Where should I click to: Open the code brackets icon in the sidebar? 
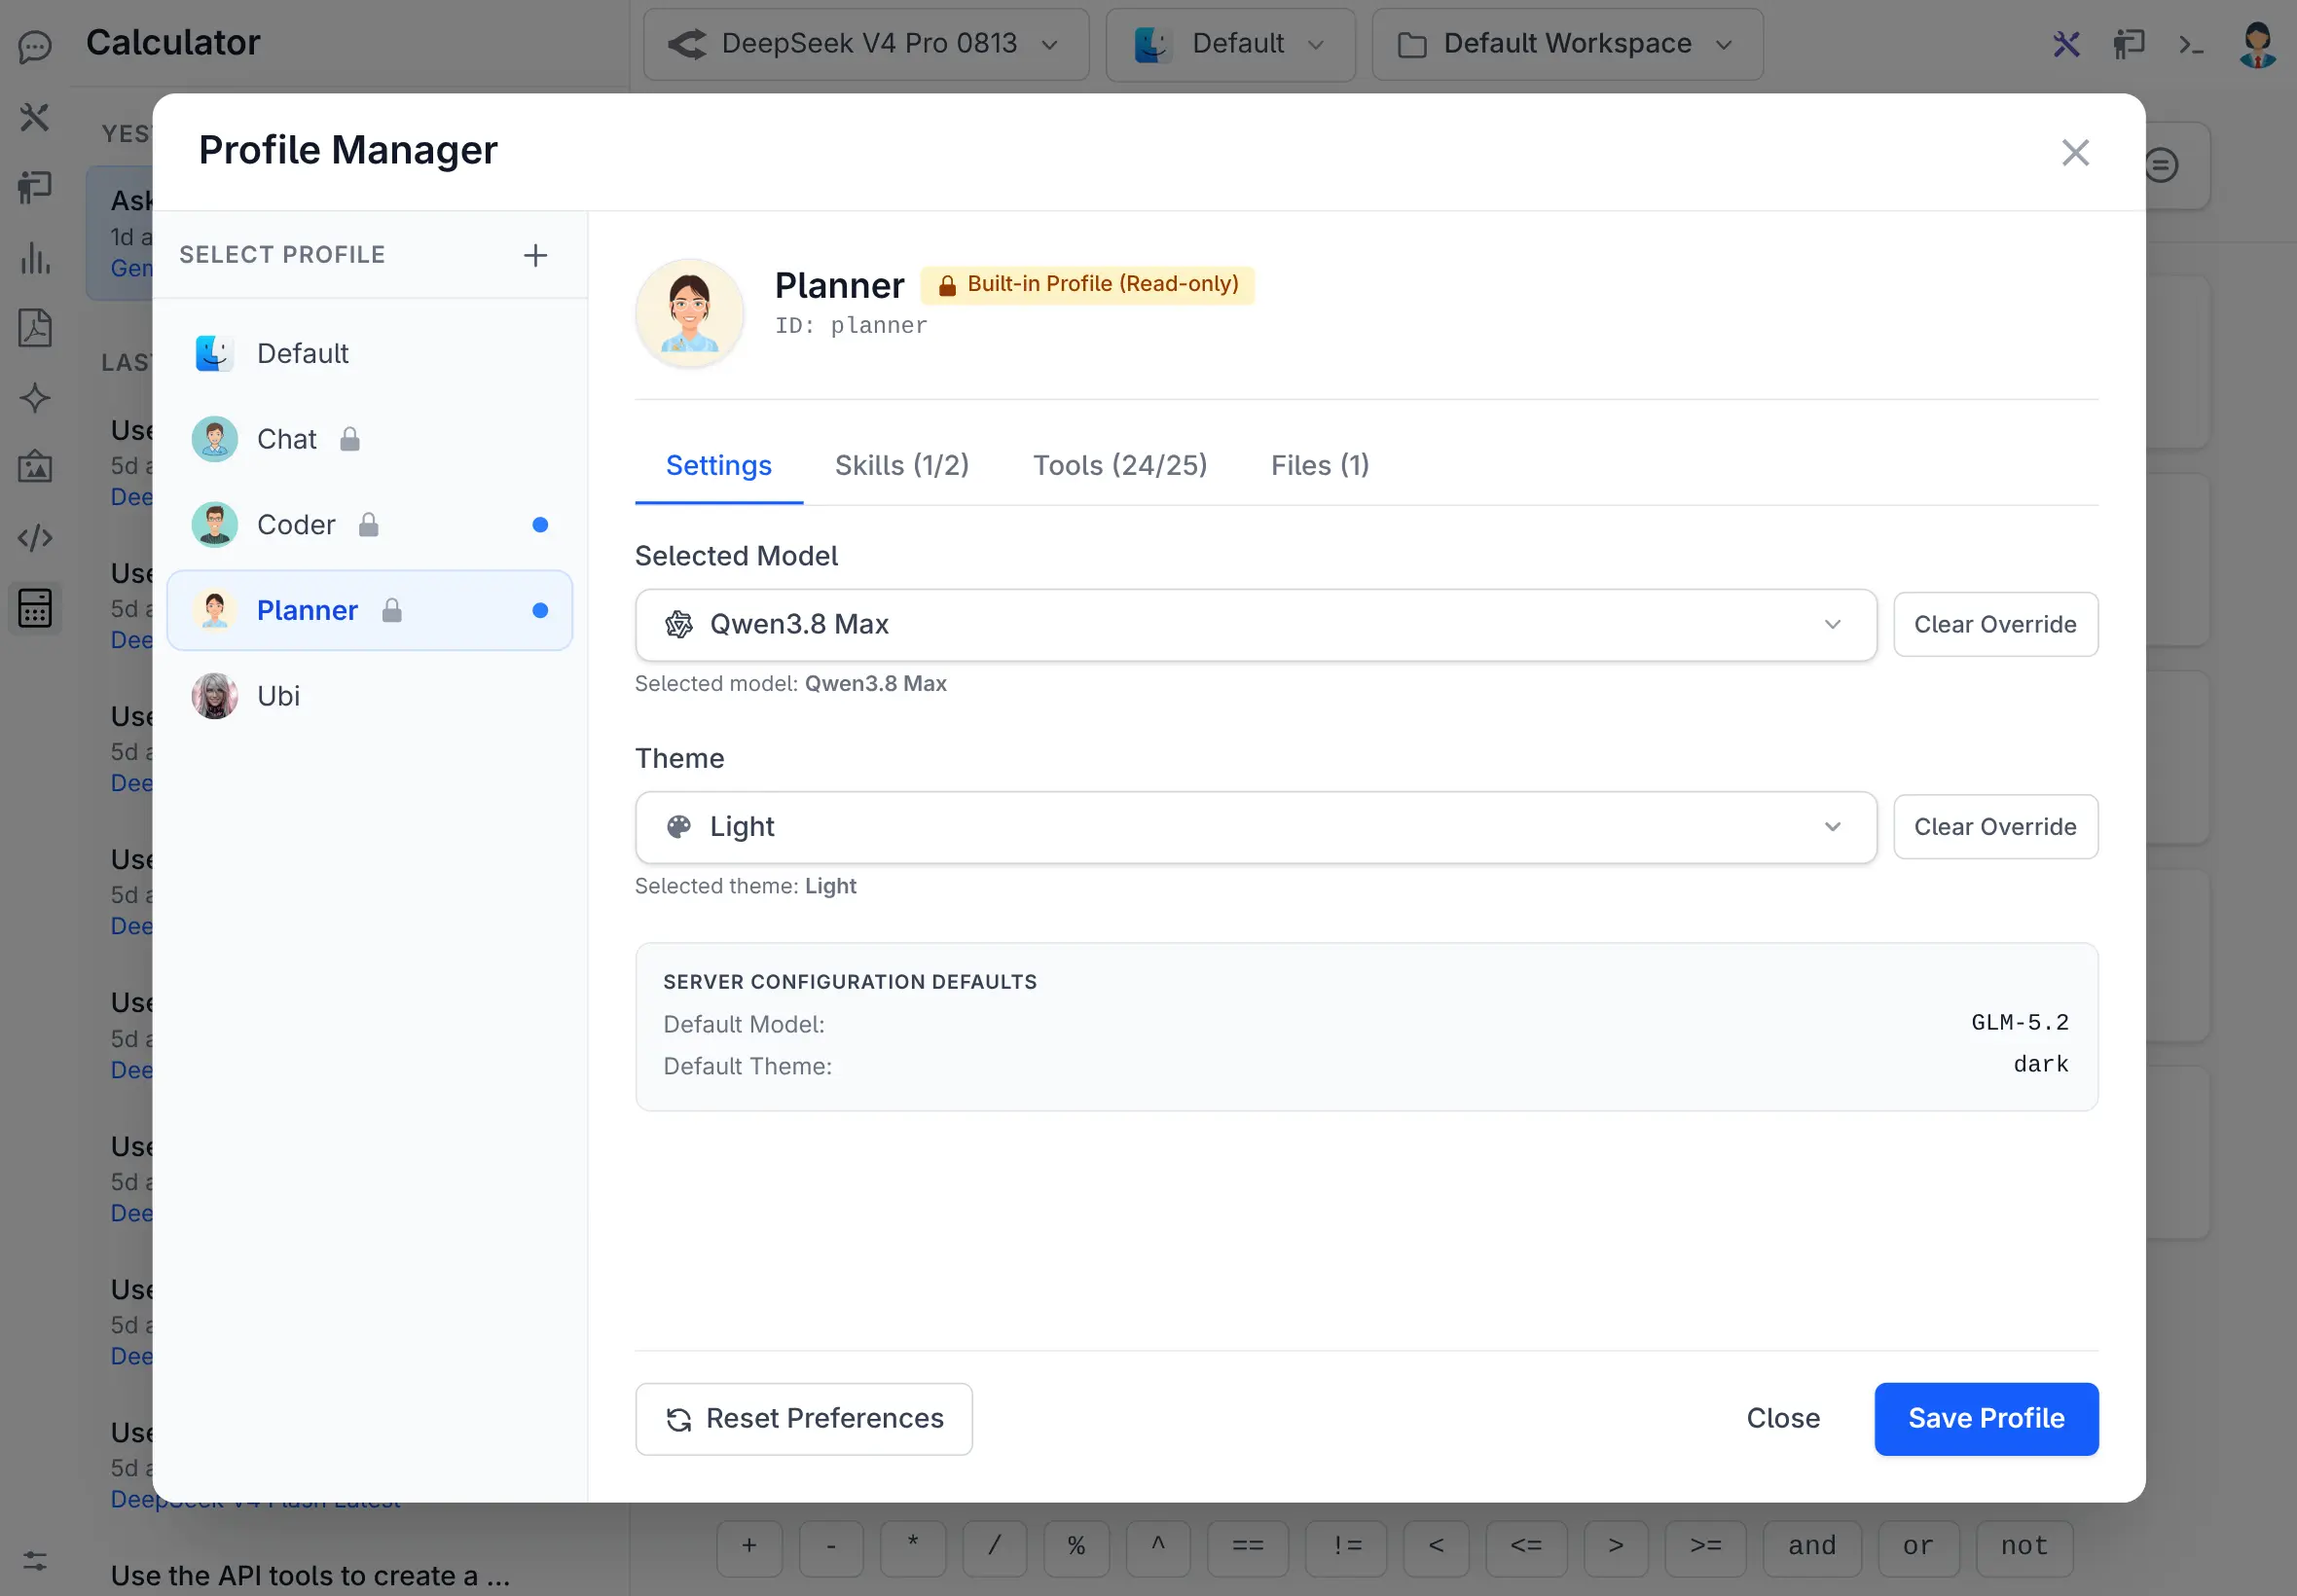[35, 538]
